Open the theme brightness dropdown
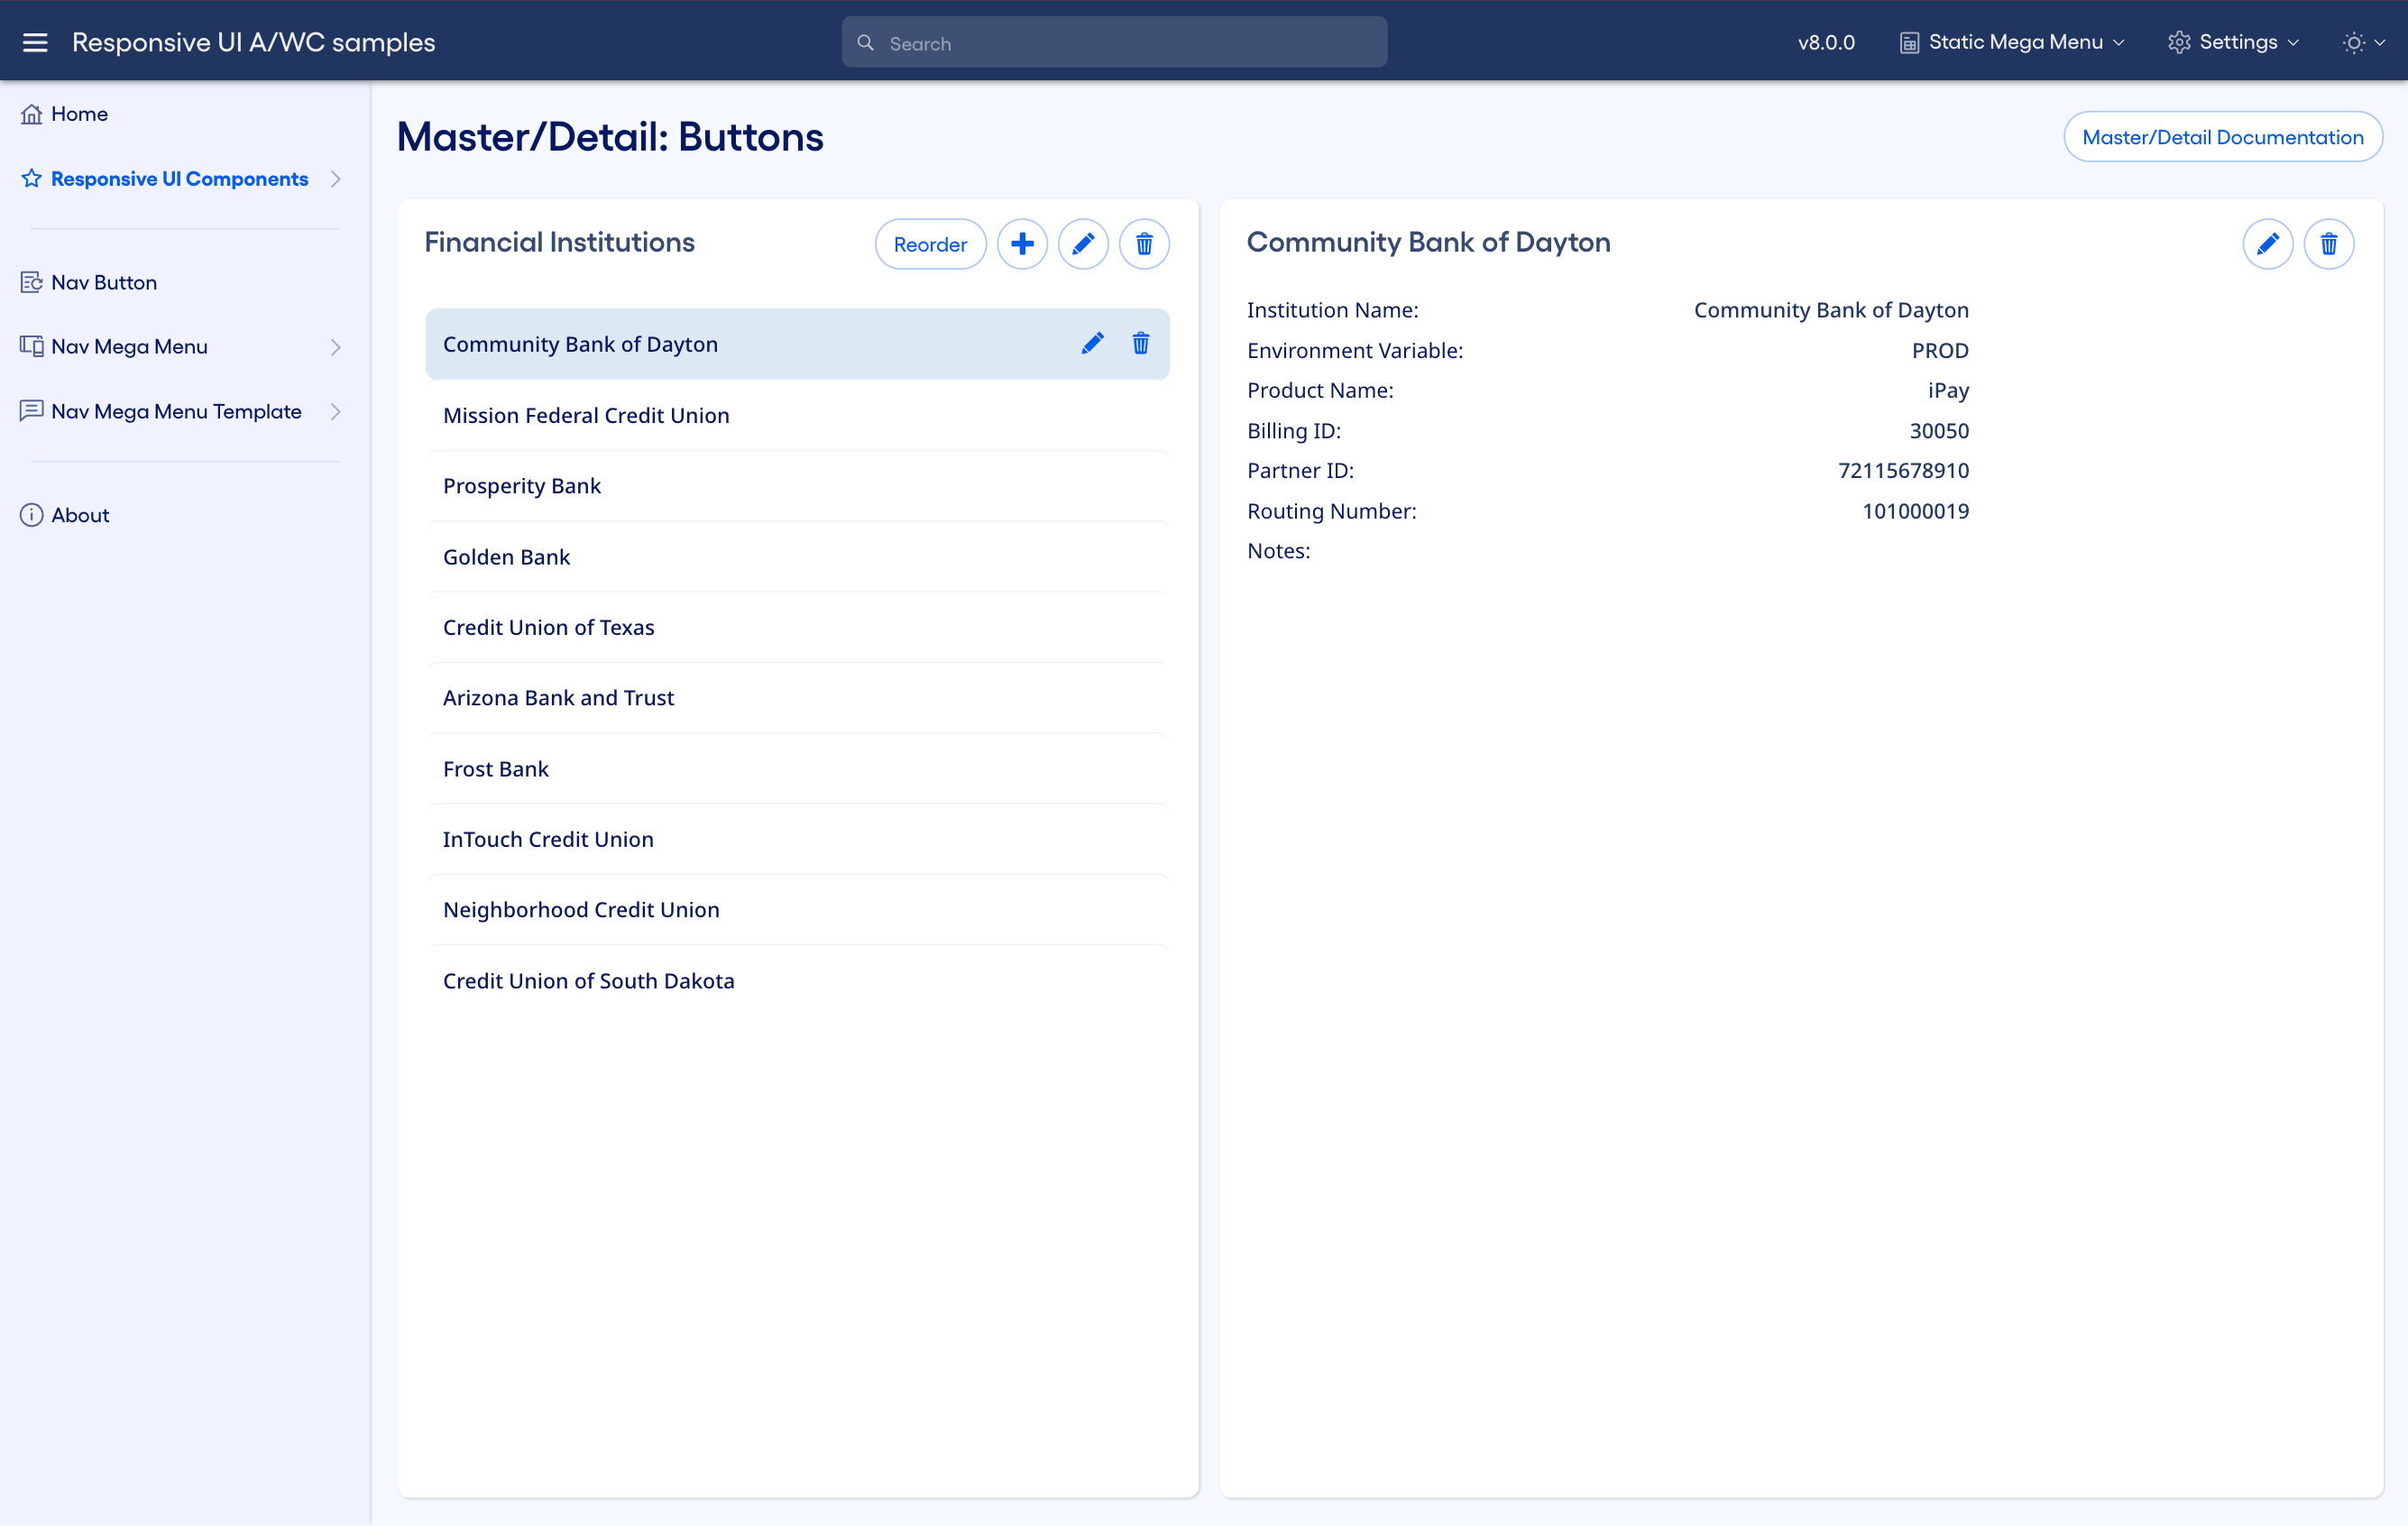 click(x=2364, y=42)
